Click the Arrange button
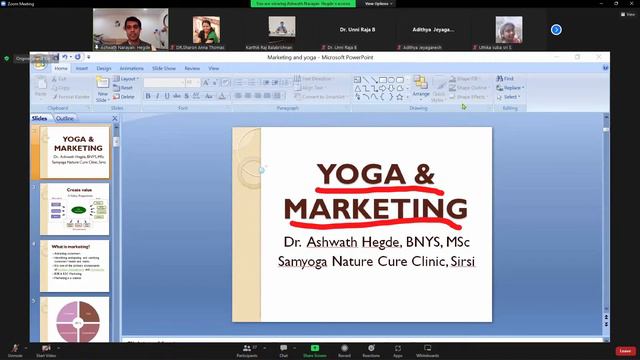 click(x=421, y=87)
